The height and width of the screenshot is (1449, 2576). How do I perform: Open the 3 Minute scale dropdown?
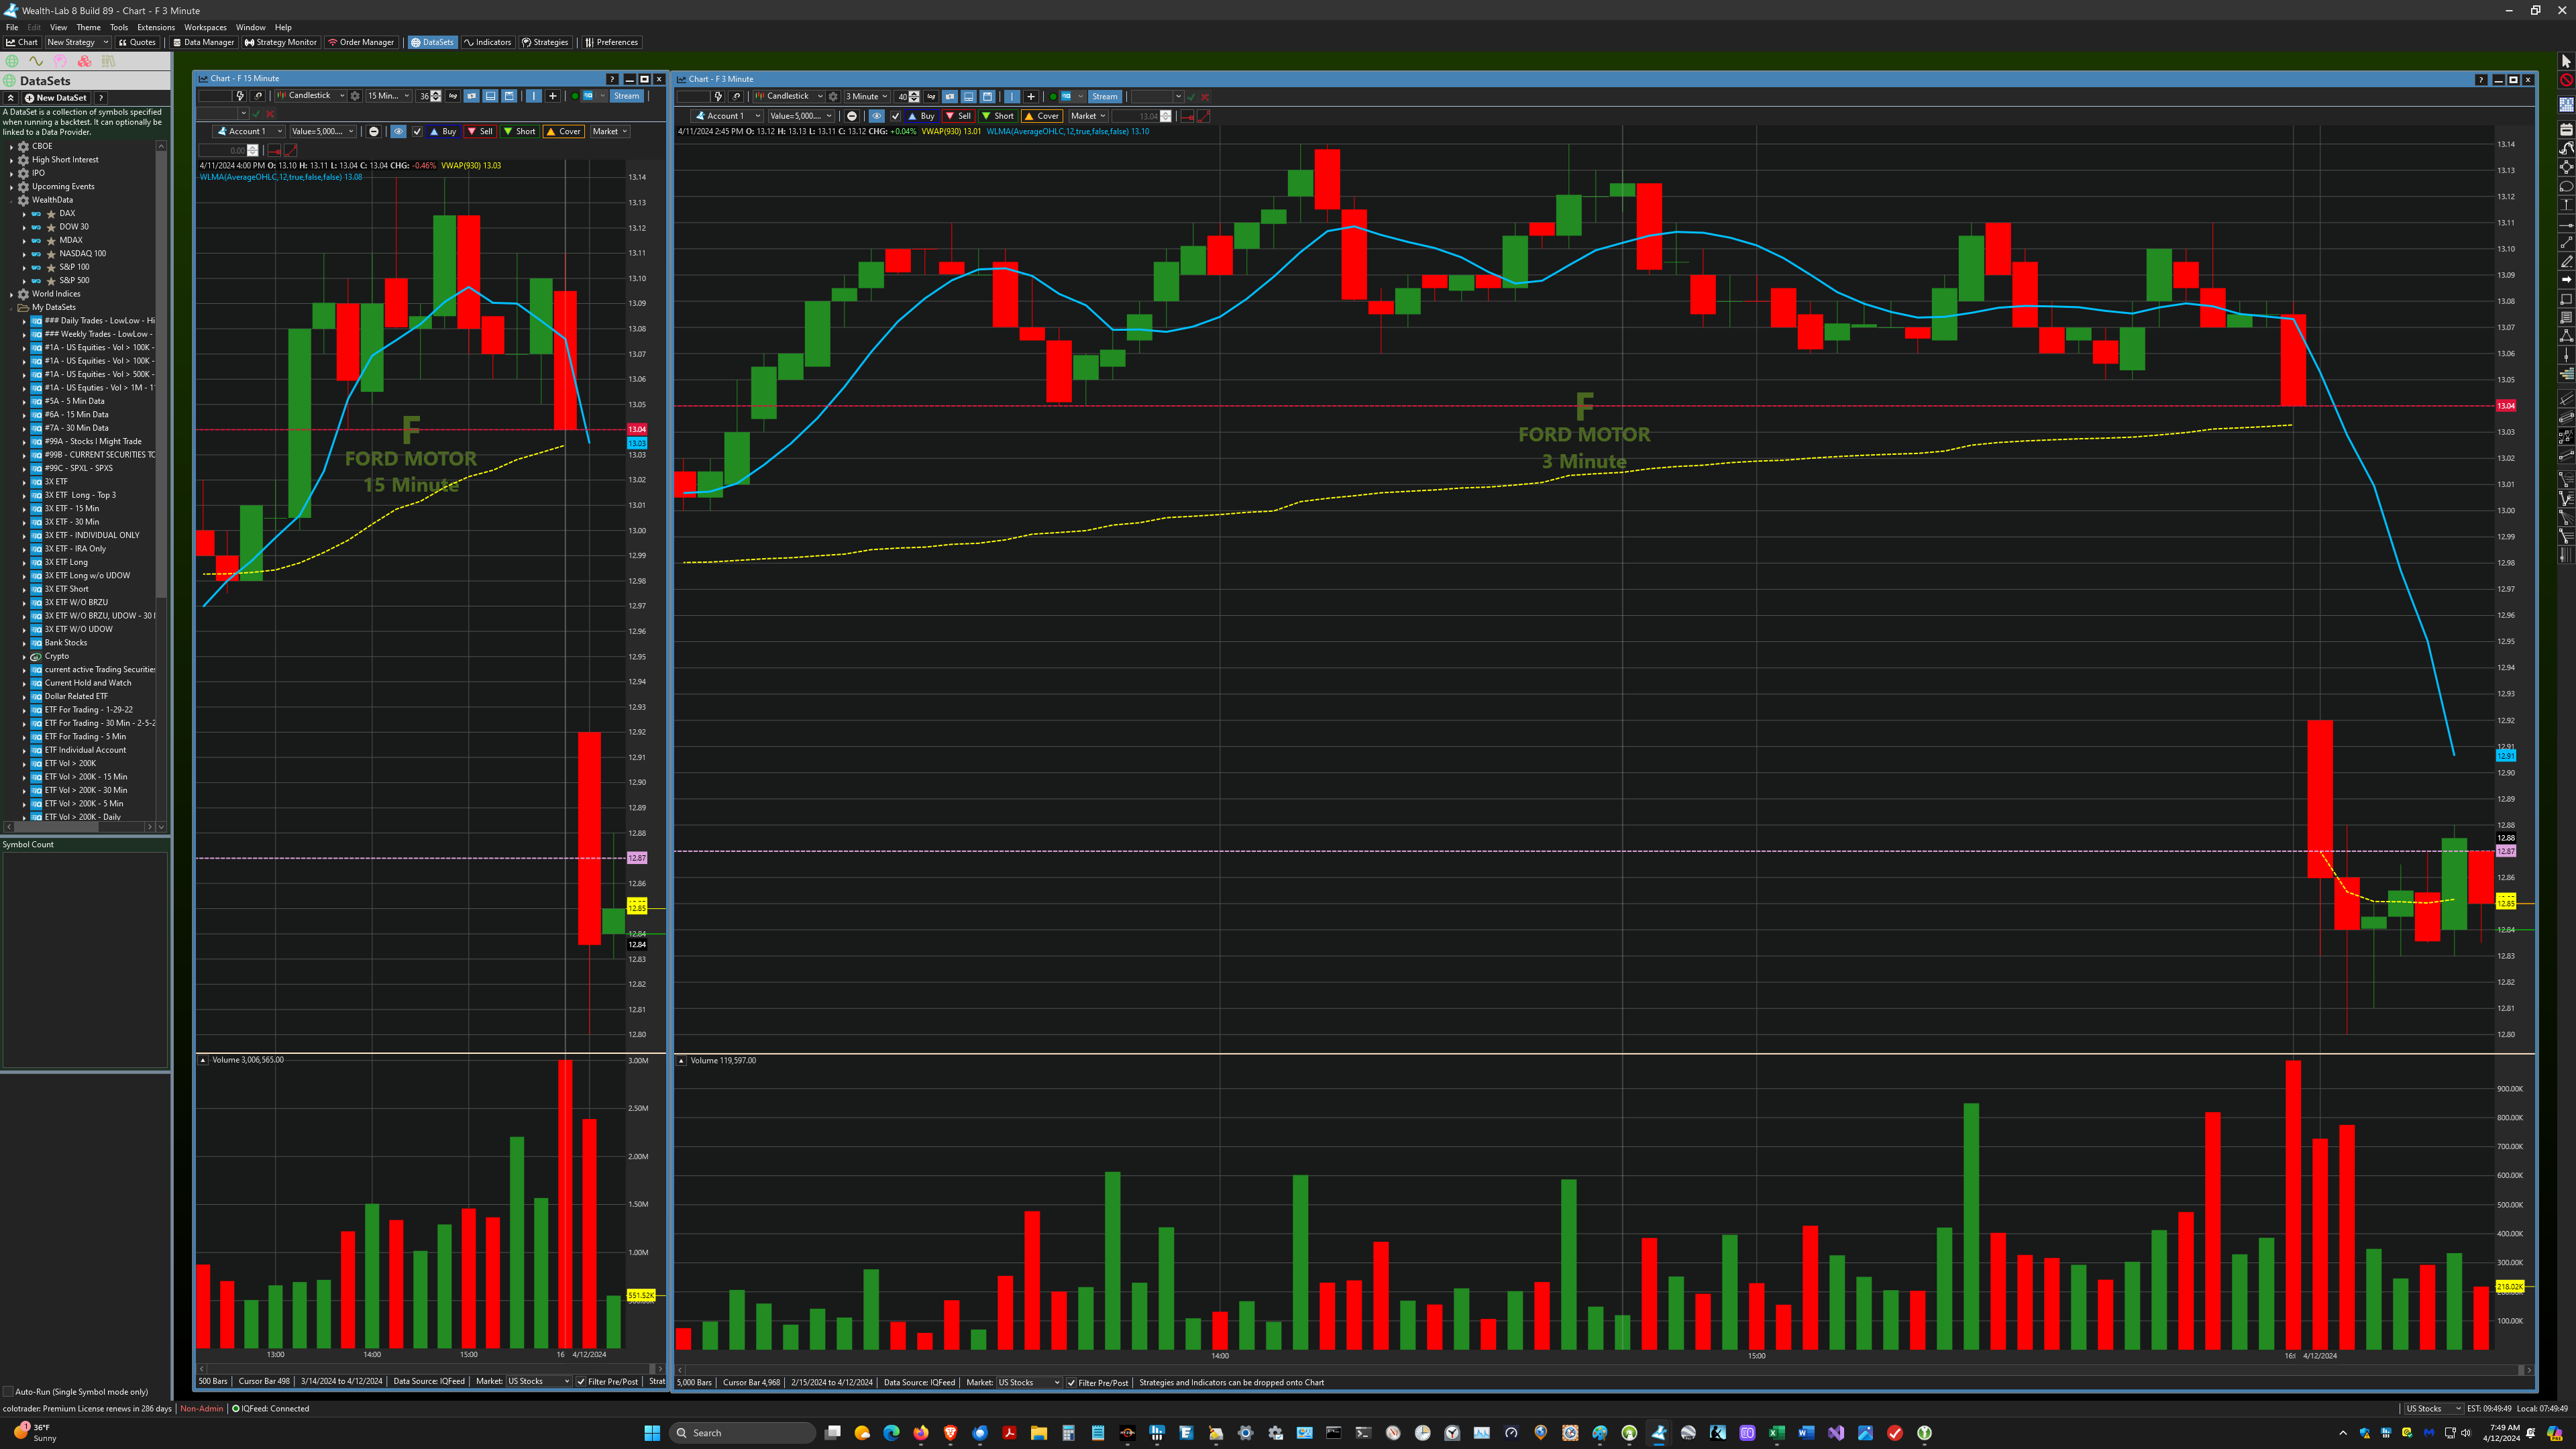(x=868, y=96)
